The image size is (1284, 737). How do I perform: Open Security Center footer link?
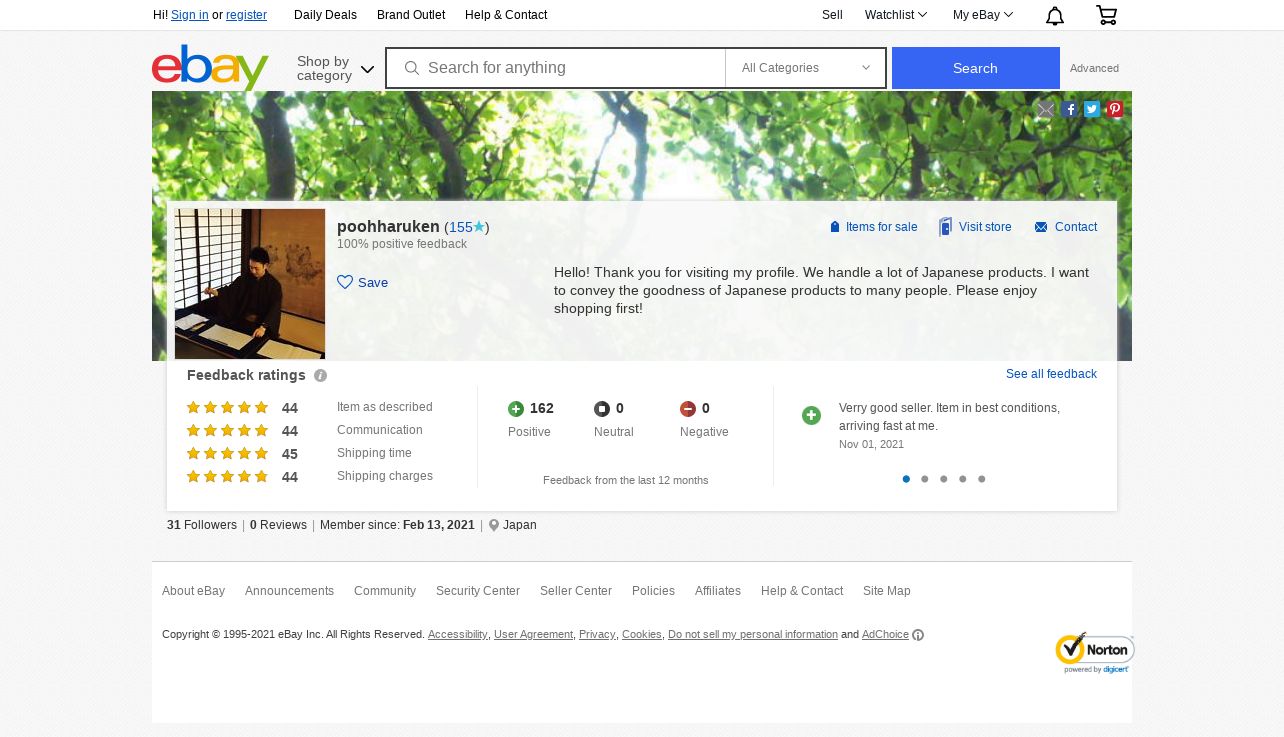click(478, 591)
